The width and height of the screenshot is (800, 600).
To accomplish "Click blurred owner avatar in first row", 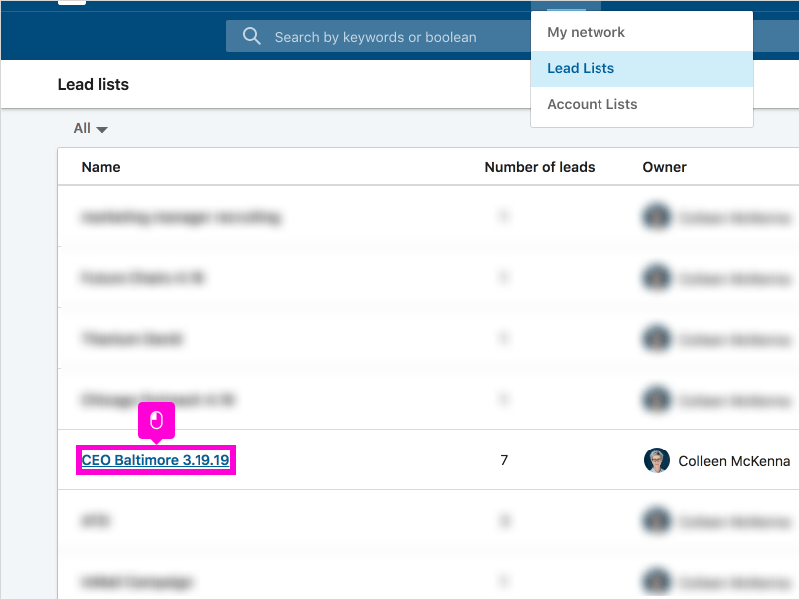I will point(657,217).
